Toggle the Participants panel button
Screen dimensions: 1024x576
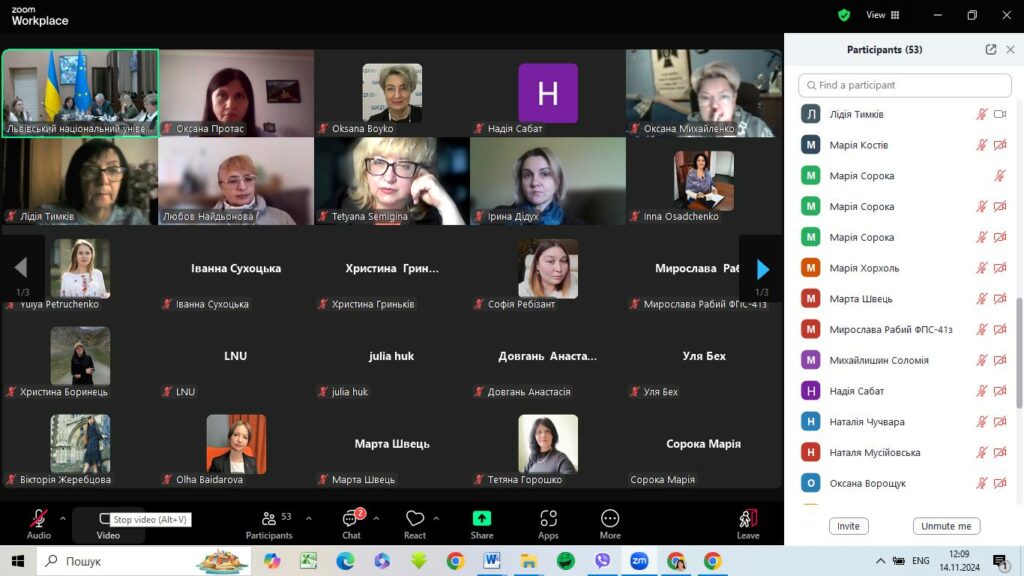click(x=269, y=523)
